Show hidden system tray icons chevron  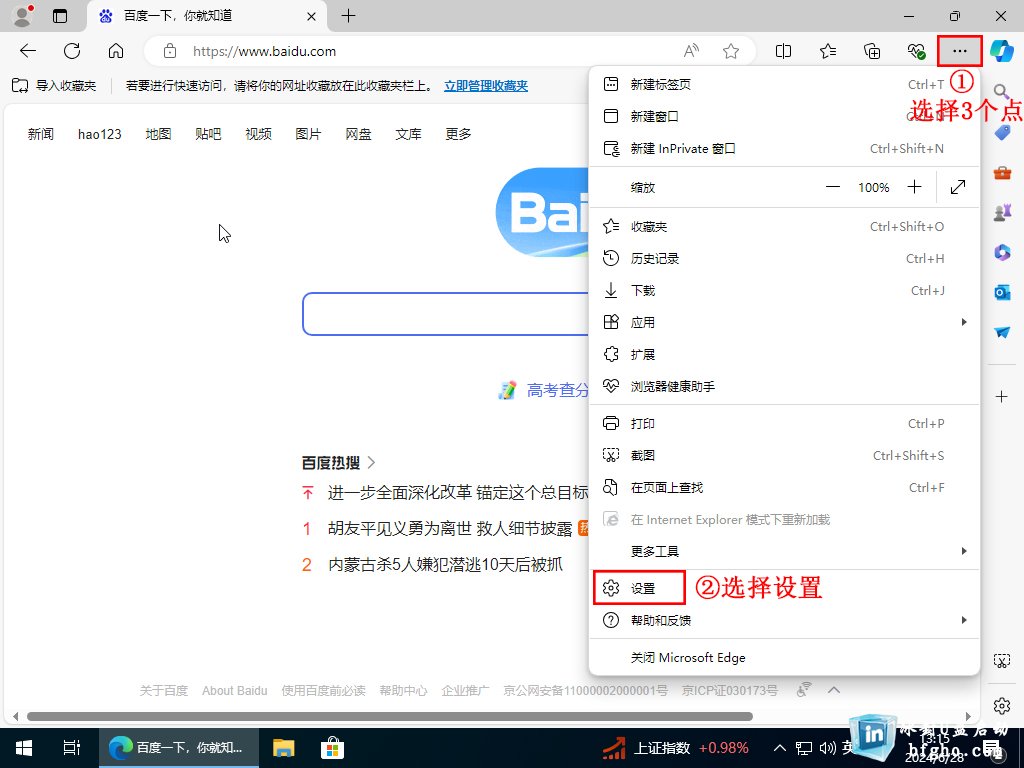click(780, 748)
